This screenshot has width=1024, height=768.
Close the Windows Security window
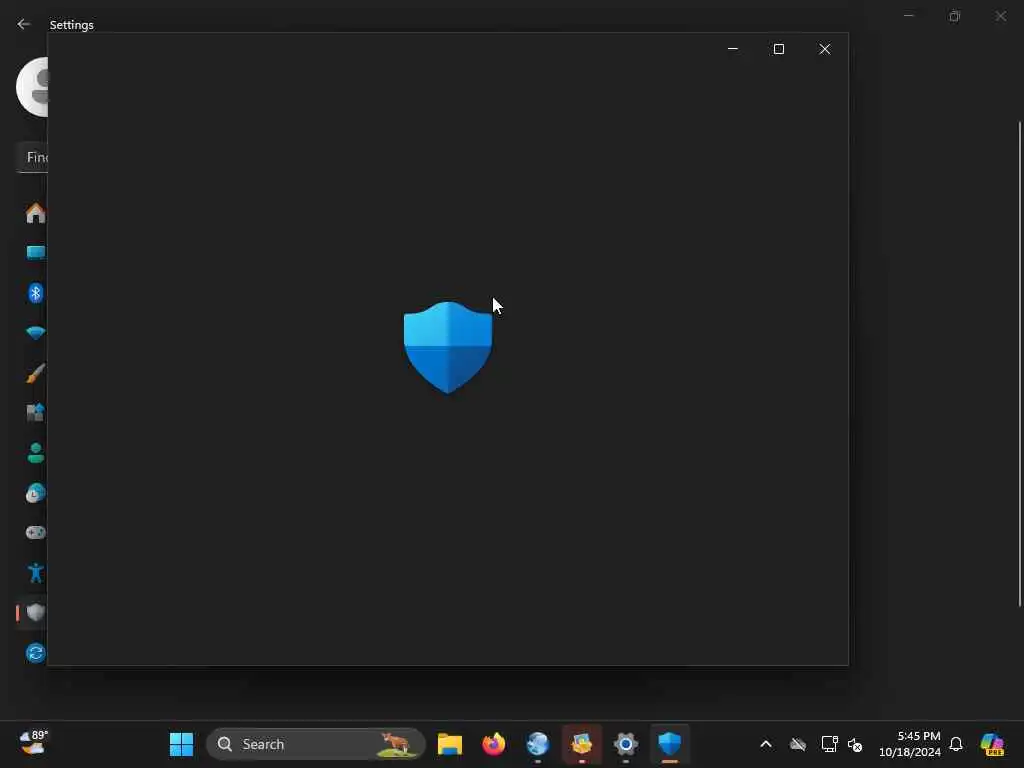825,49
